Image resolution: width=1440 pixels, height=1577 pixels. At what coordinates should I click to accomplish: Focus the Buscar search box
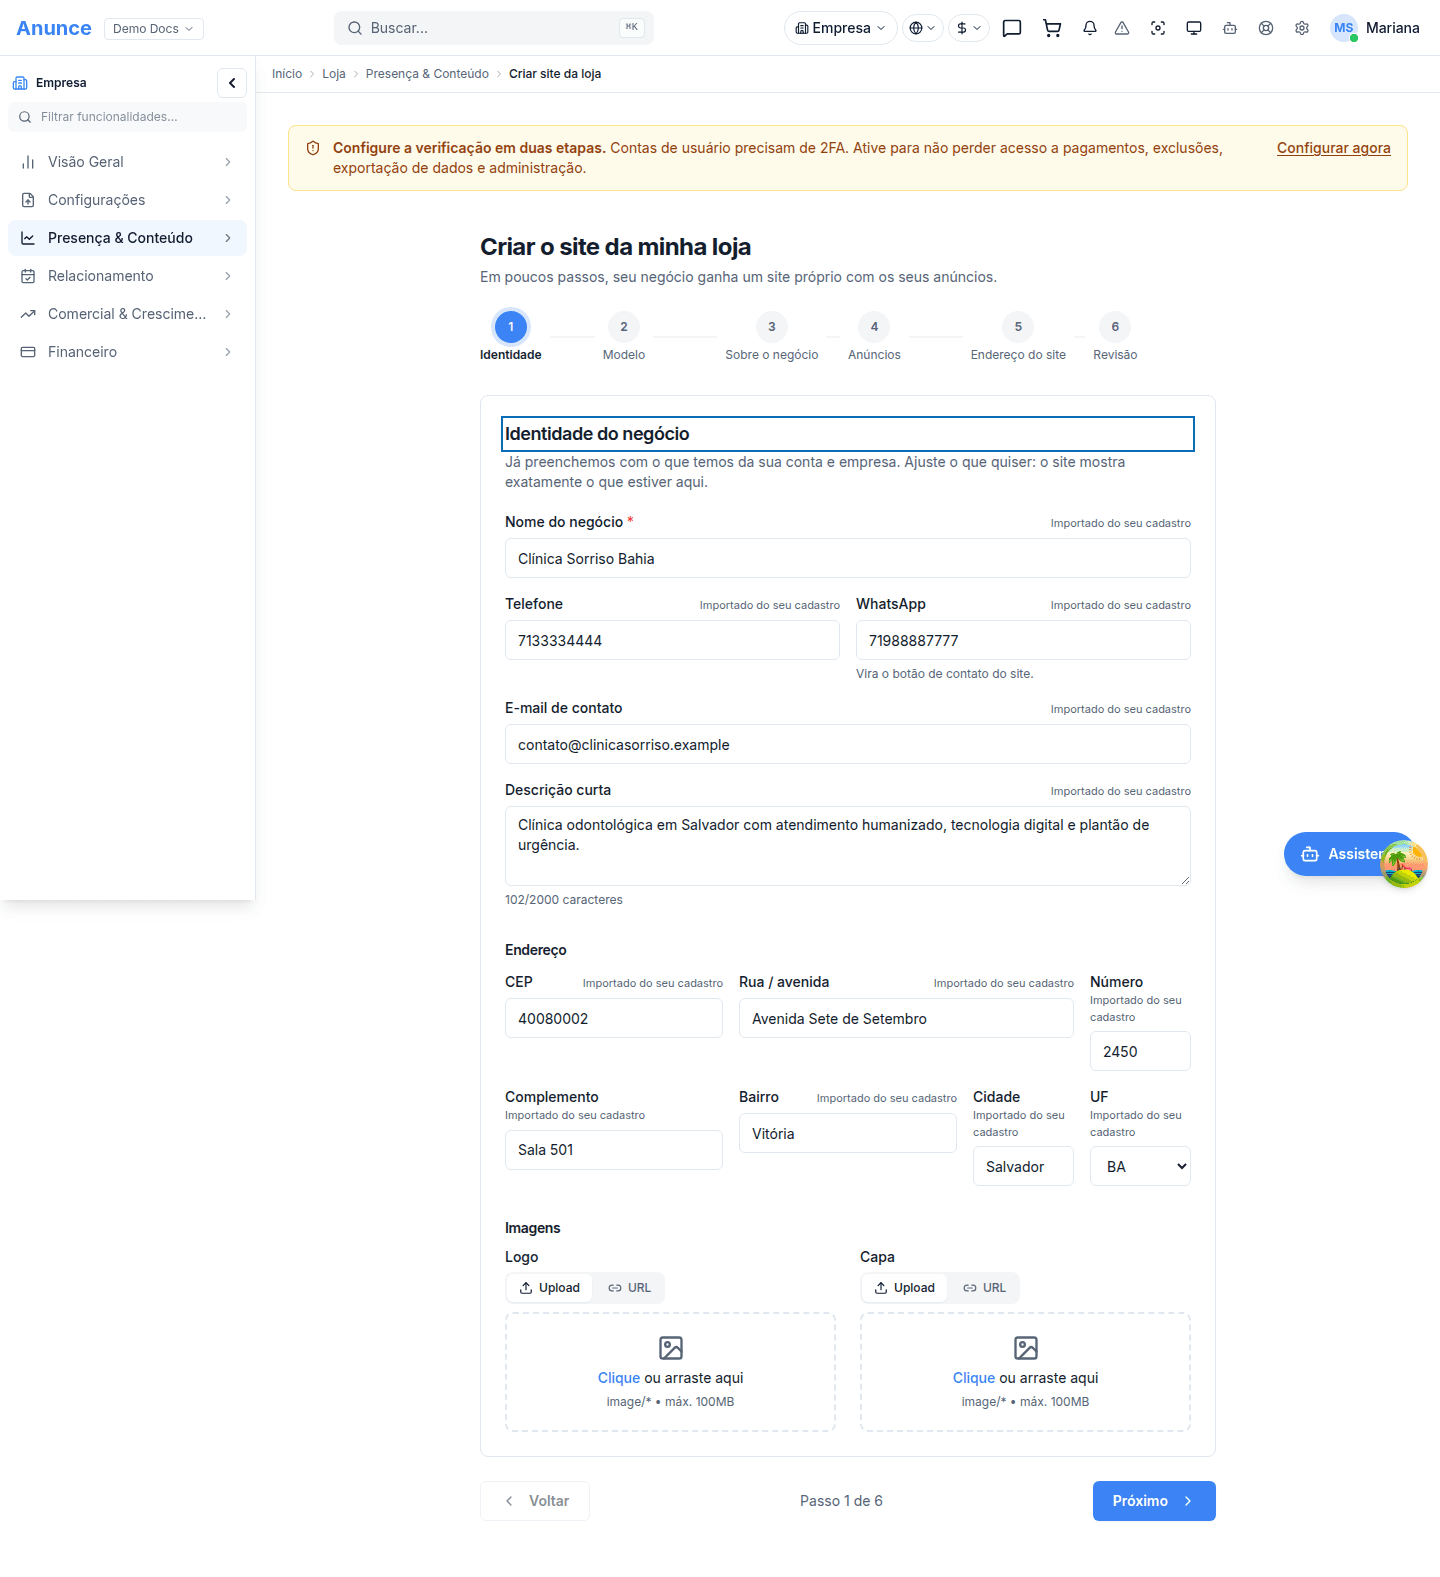494,28
